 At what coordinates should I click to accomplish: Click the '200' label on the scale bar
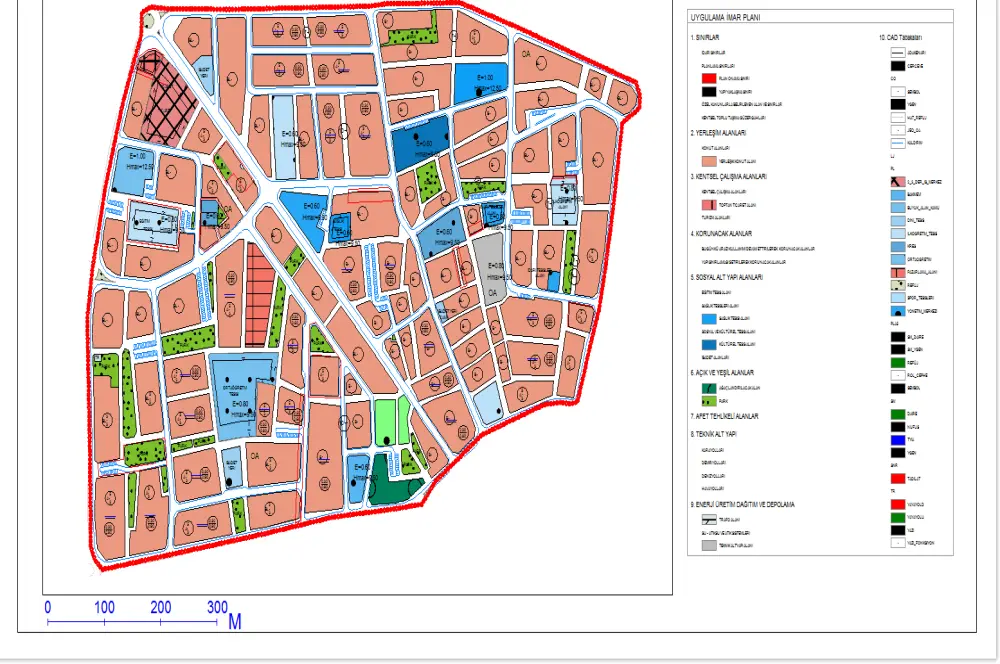[x=161, y=607]
